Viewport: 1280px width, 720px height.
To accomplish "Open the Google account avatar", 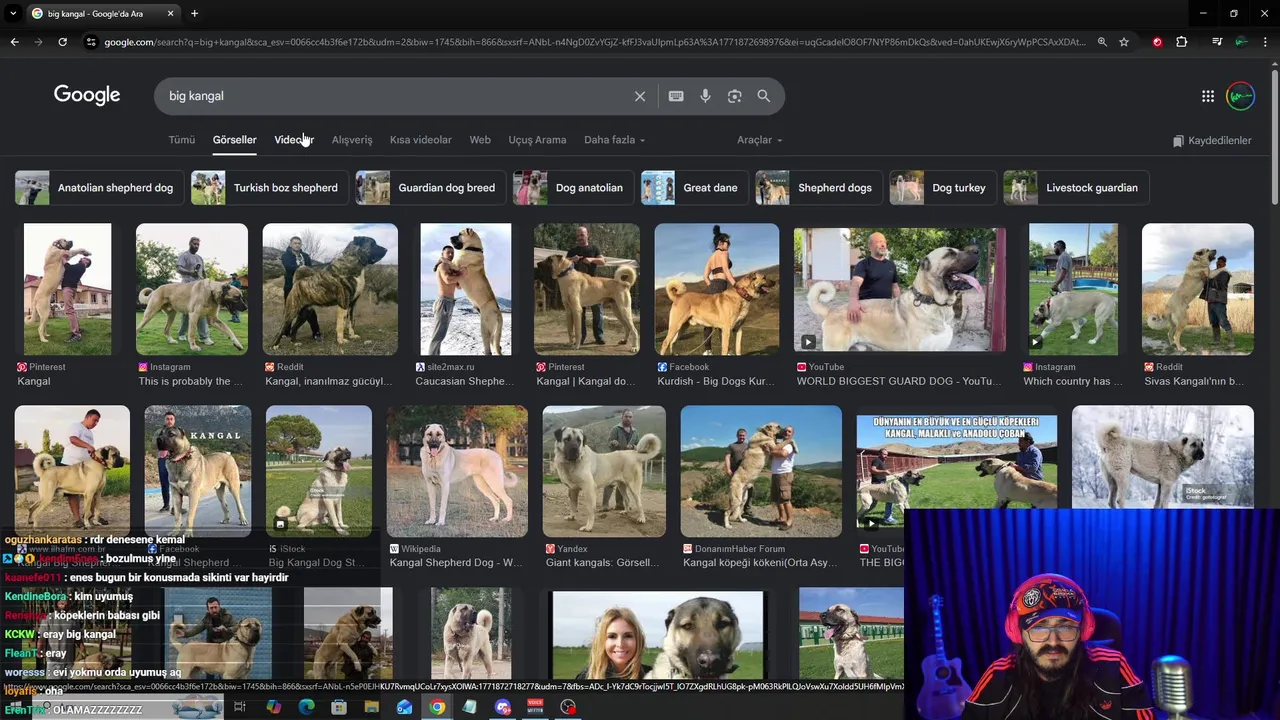I will [1240, 96].
